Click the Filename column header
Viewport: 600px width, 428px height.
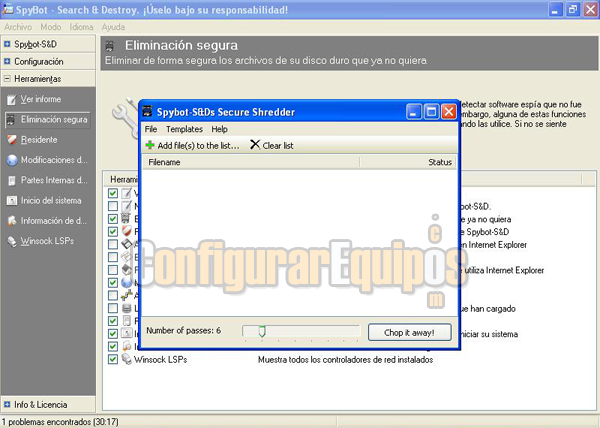click(251, 162)
